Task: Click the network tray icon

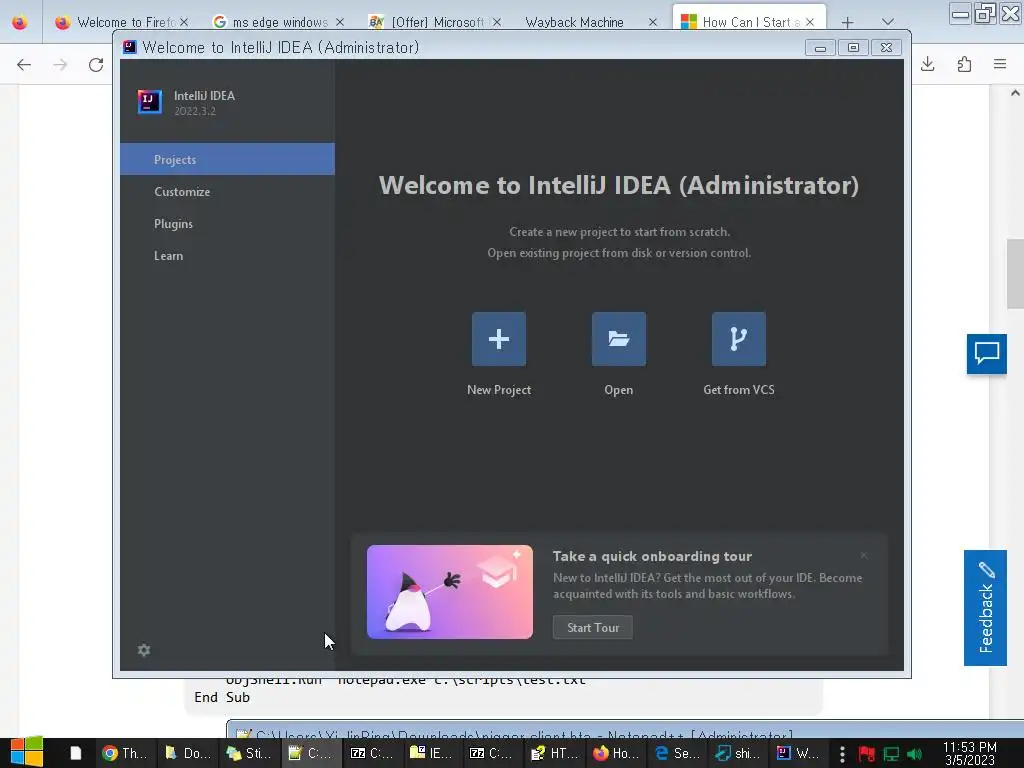Action: 891,754
